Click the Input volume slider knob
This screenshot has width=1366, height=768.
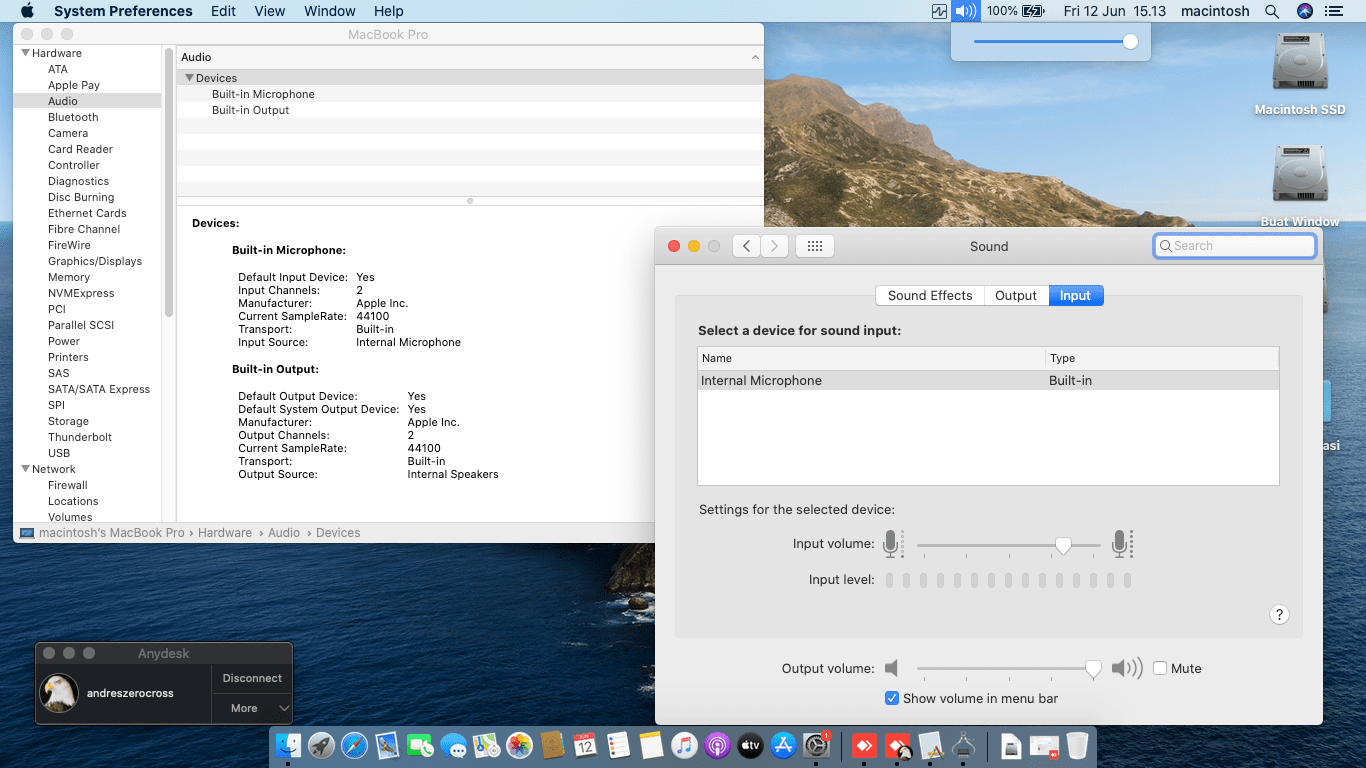1063,545
